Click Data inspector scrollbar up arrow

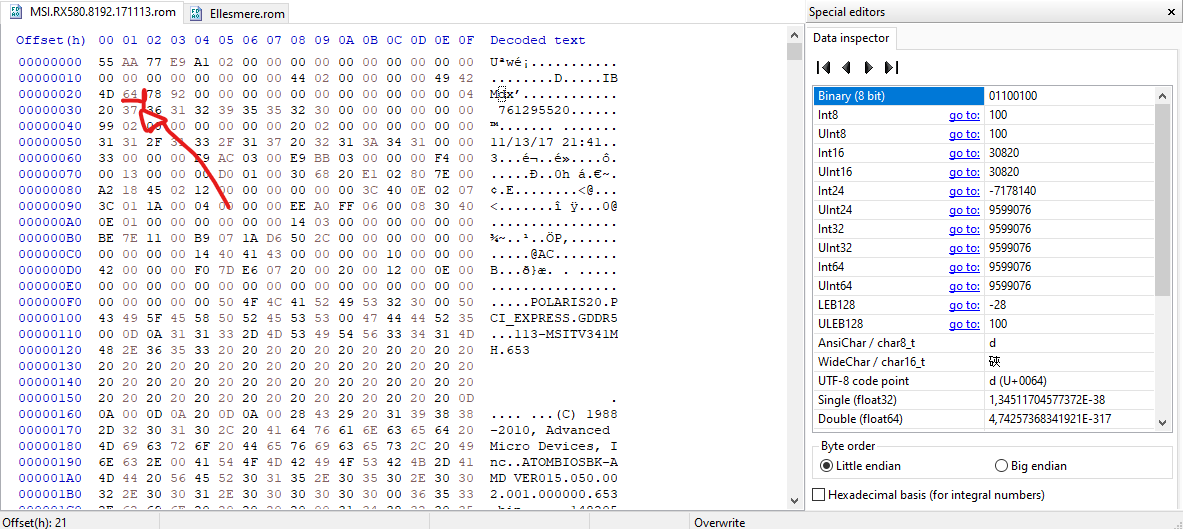coord(1163,94)
